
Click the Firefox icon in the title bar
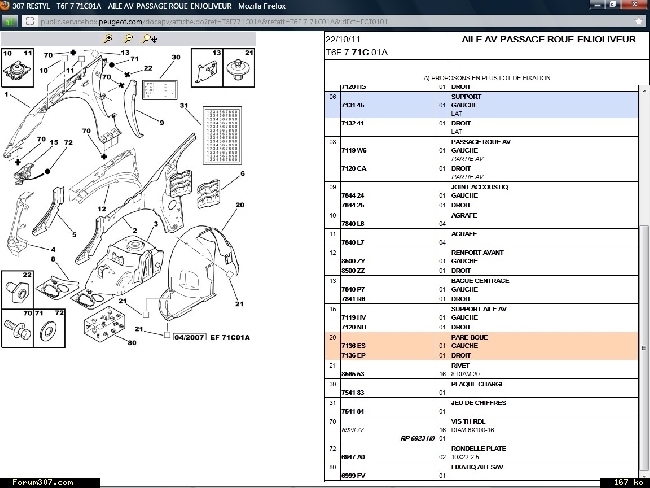7,6
